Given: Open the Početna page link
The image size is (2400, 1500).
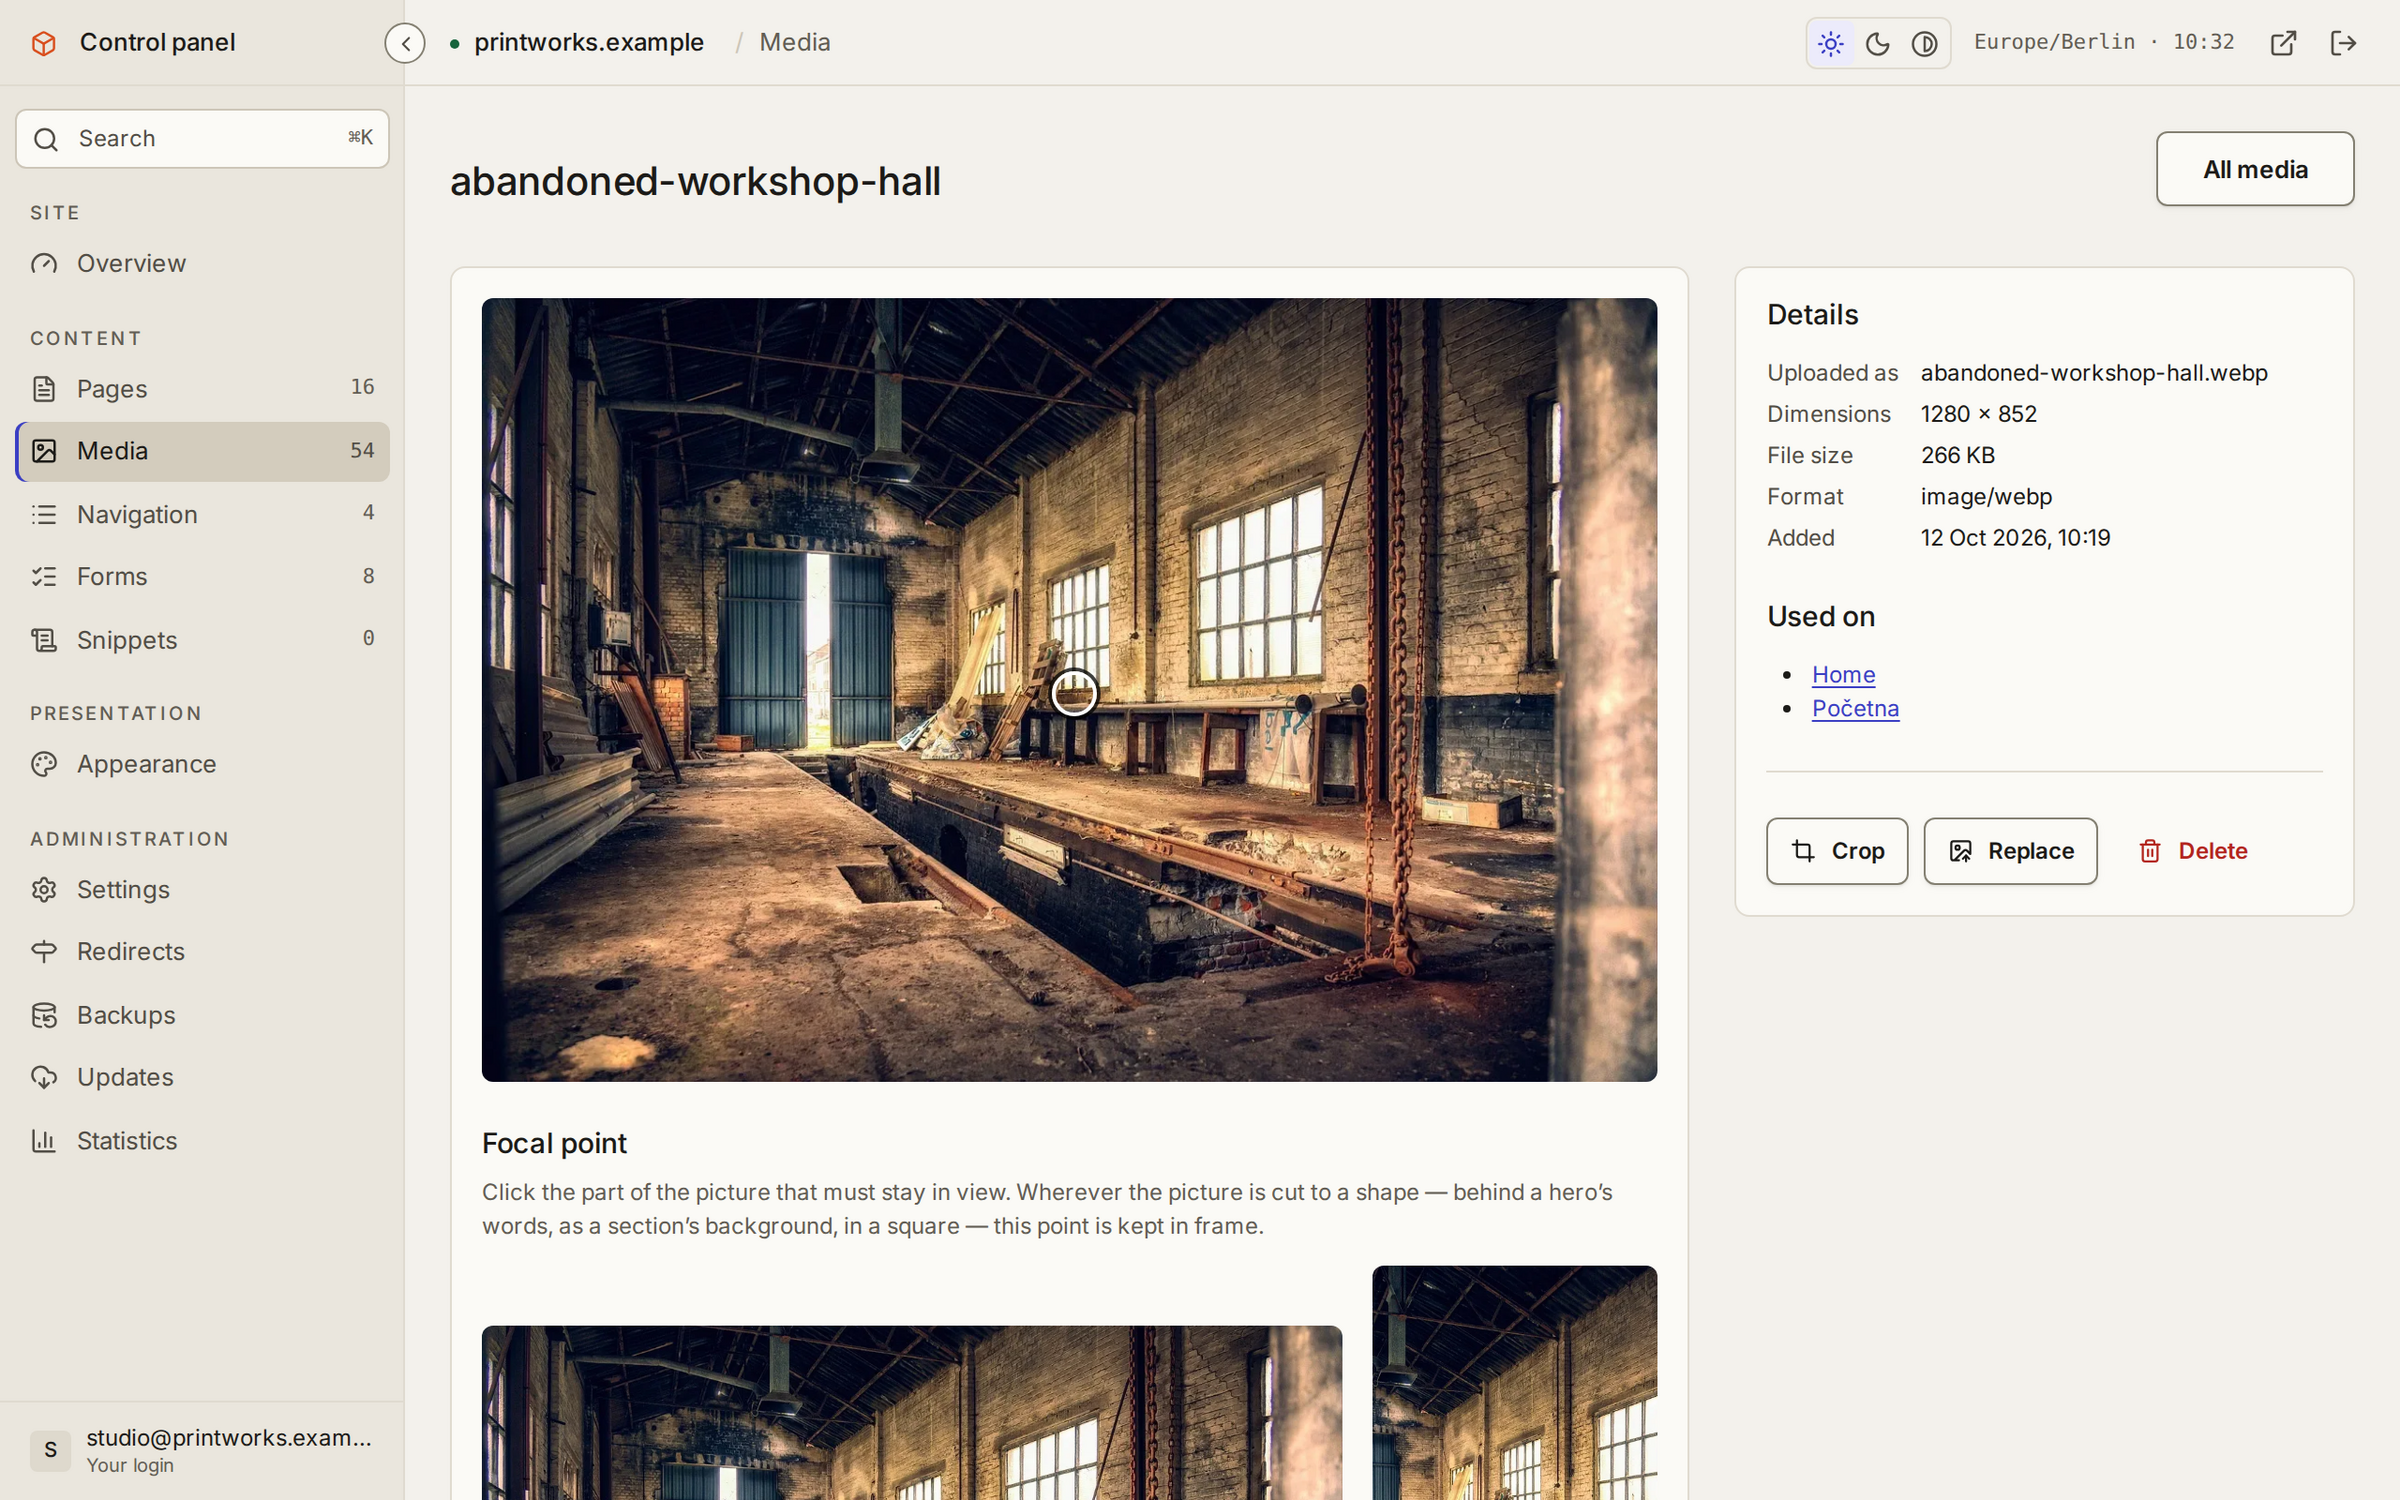Looking at the screenshot, I should 1855,708.
